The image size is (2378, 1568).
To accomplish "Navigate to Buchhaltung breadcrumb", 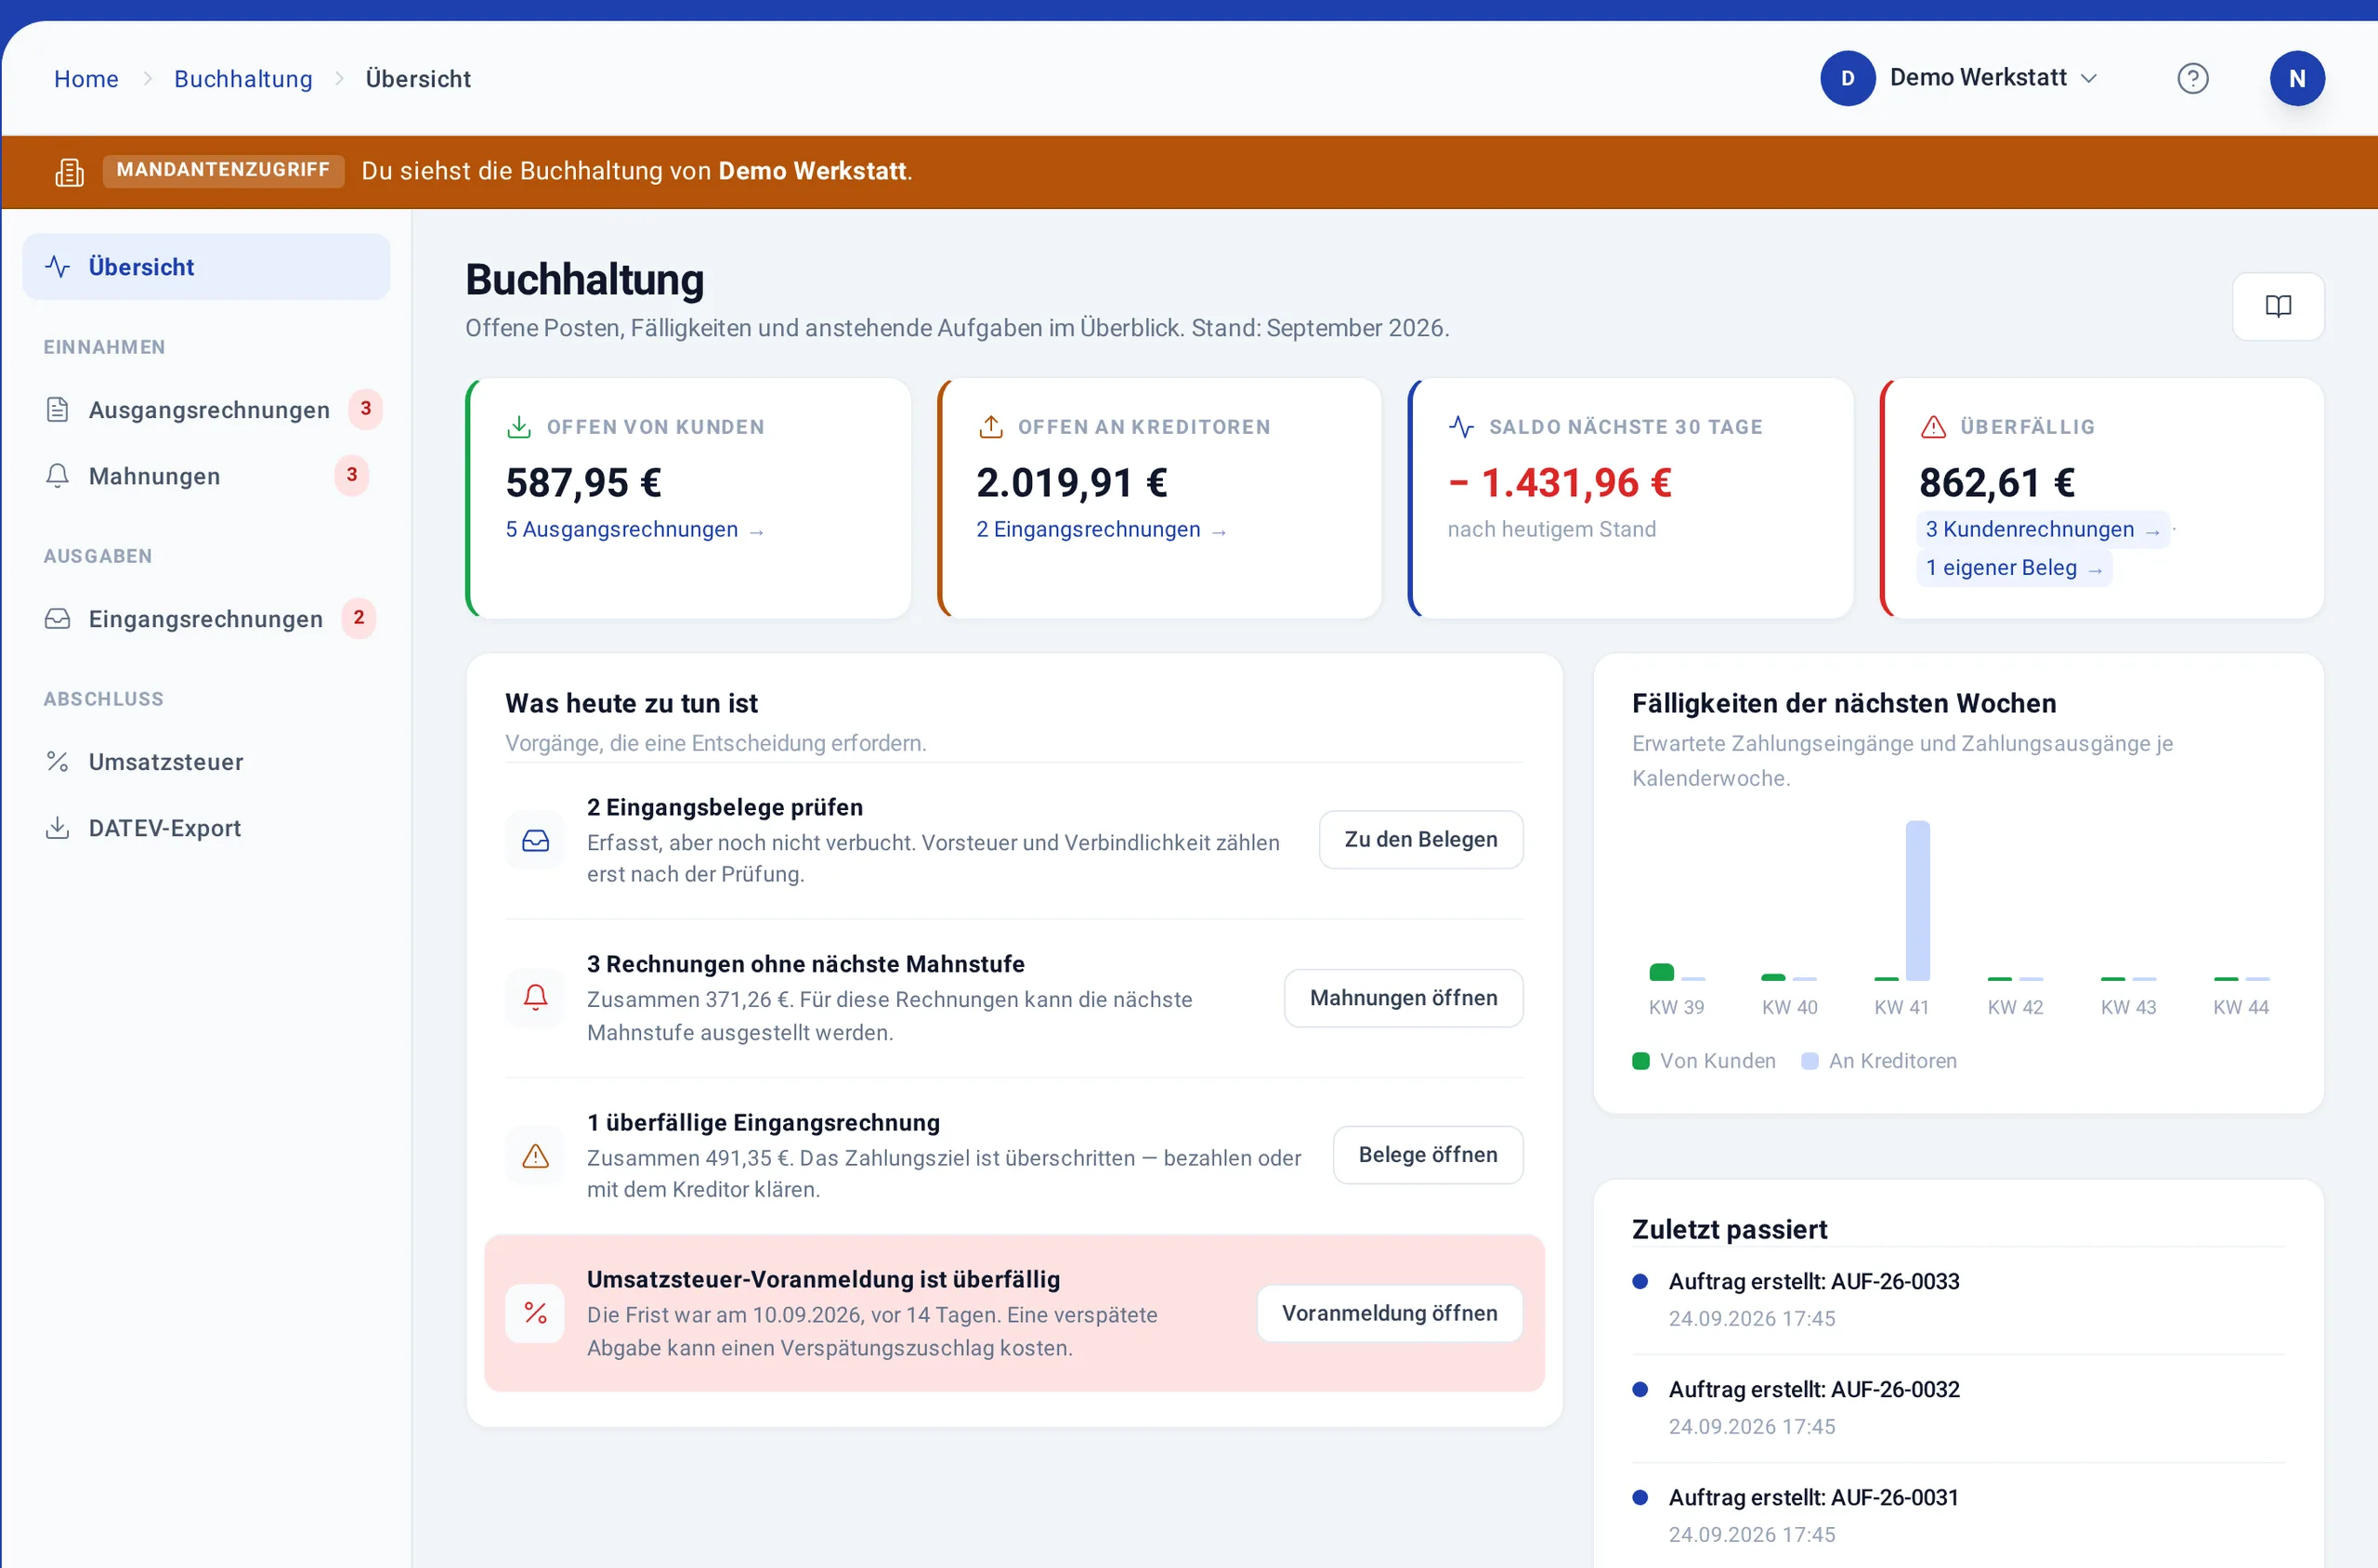I will pos(243,78).
